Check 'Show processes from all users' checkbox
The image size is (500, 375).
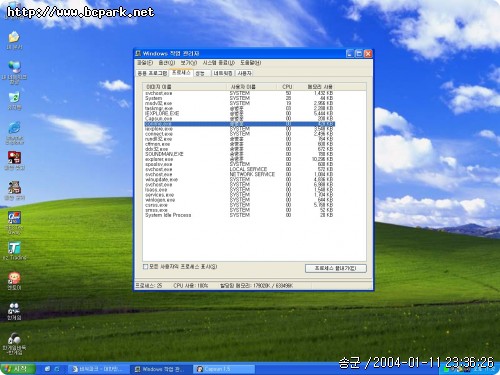[145, 267]
